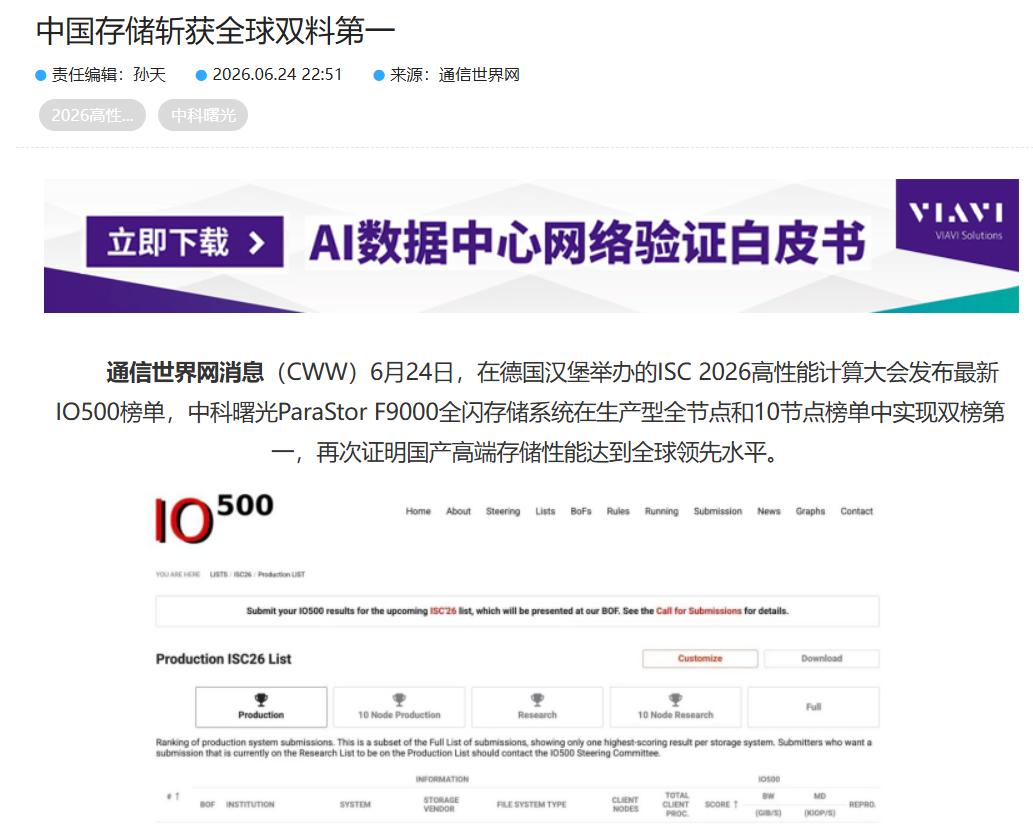
Task: Click the source text 通信世界网
Action: point(479,74)
